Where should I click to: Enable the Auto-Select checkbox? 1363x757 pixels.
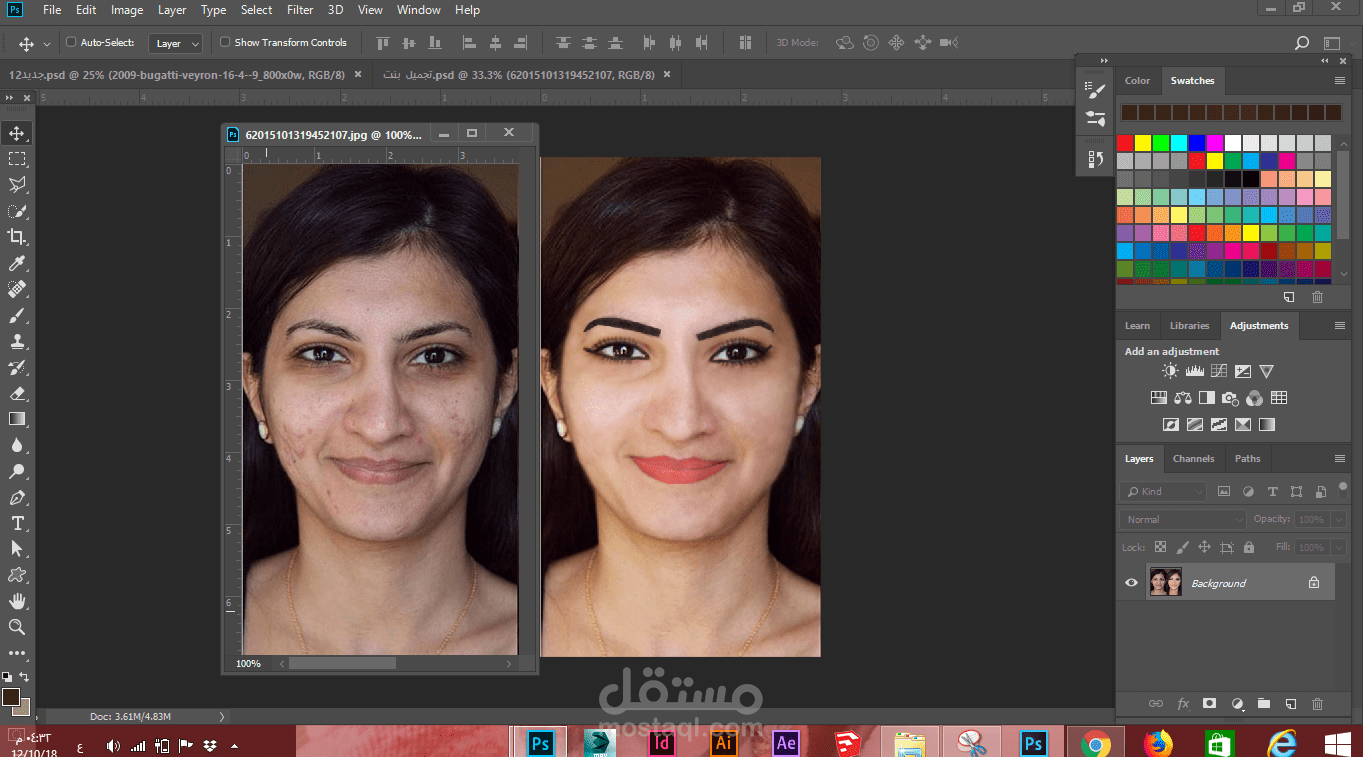tap(71, 42)
